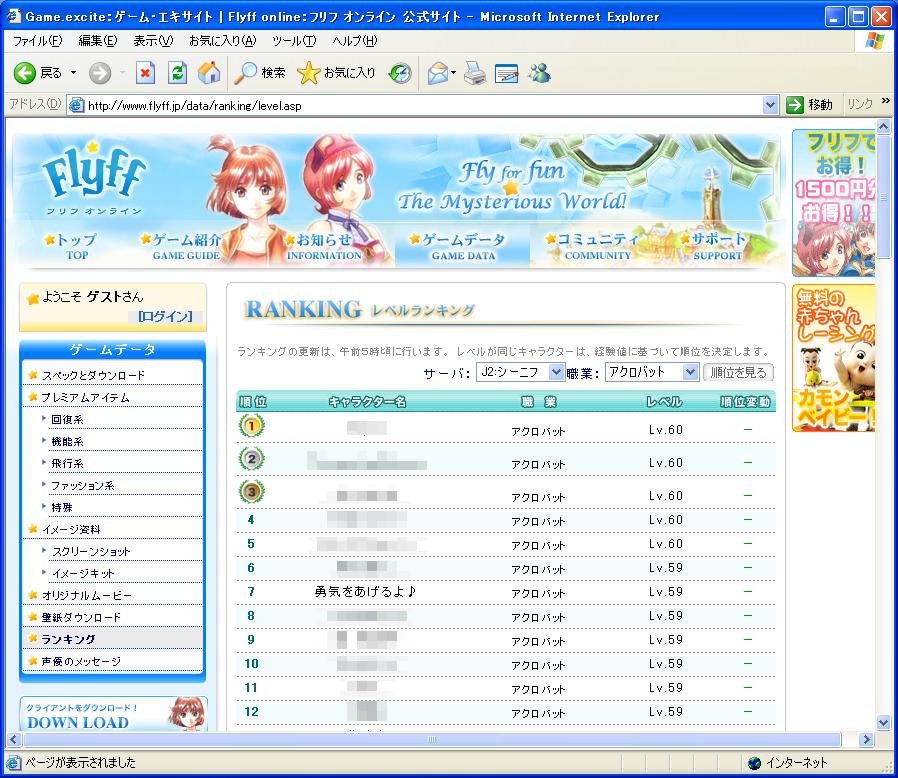The image size is (898, 778).
Task: Click the Internet Explorer title bar icon
Action: coord(14,16)
